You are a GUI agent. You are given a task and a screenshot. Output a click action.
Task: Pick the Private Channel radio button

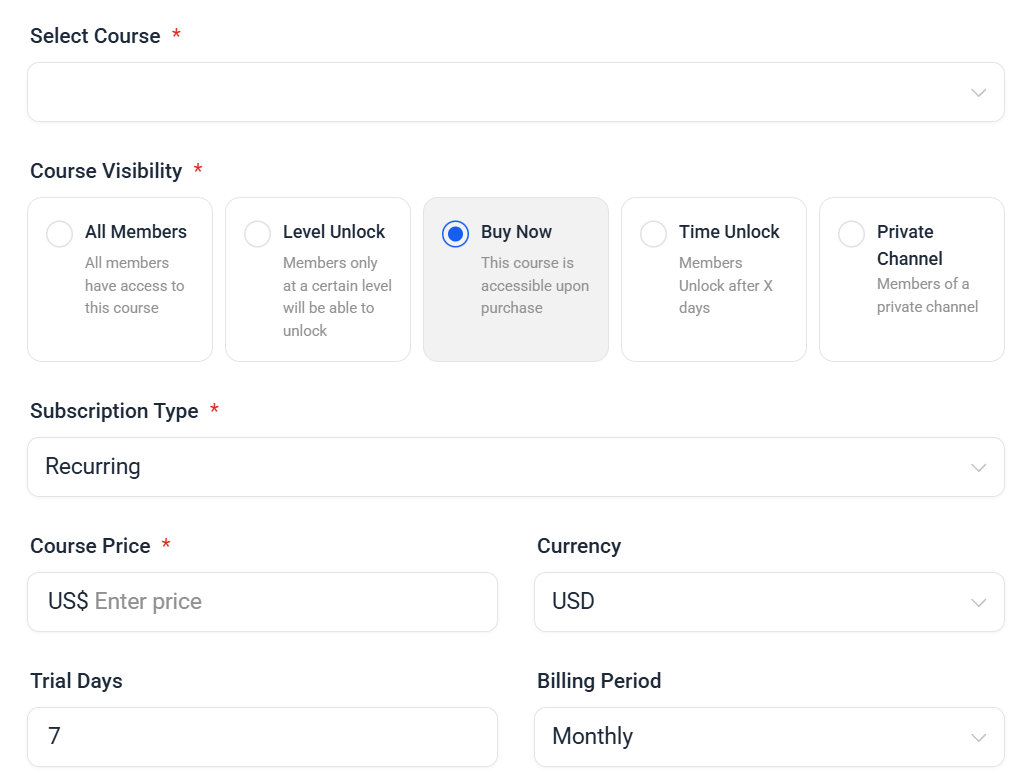pos(851,233)
